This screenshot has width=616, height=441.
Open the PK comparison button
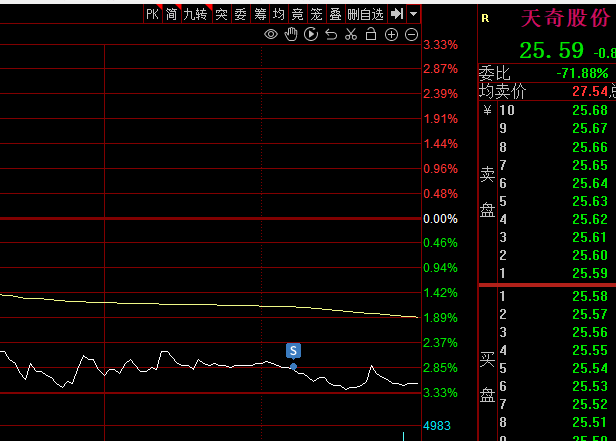[x=153, y=14]
